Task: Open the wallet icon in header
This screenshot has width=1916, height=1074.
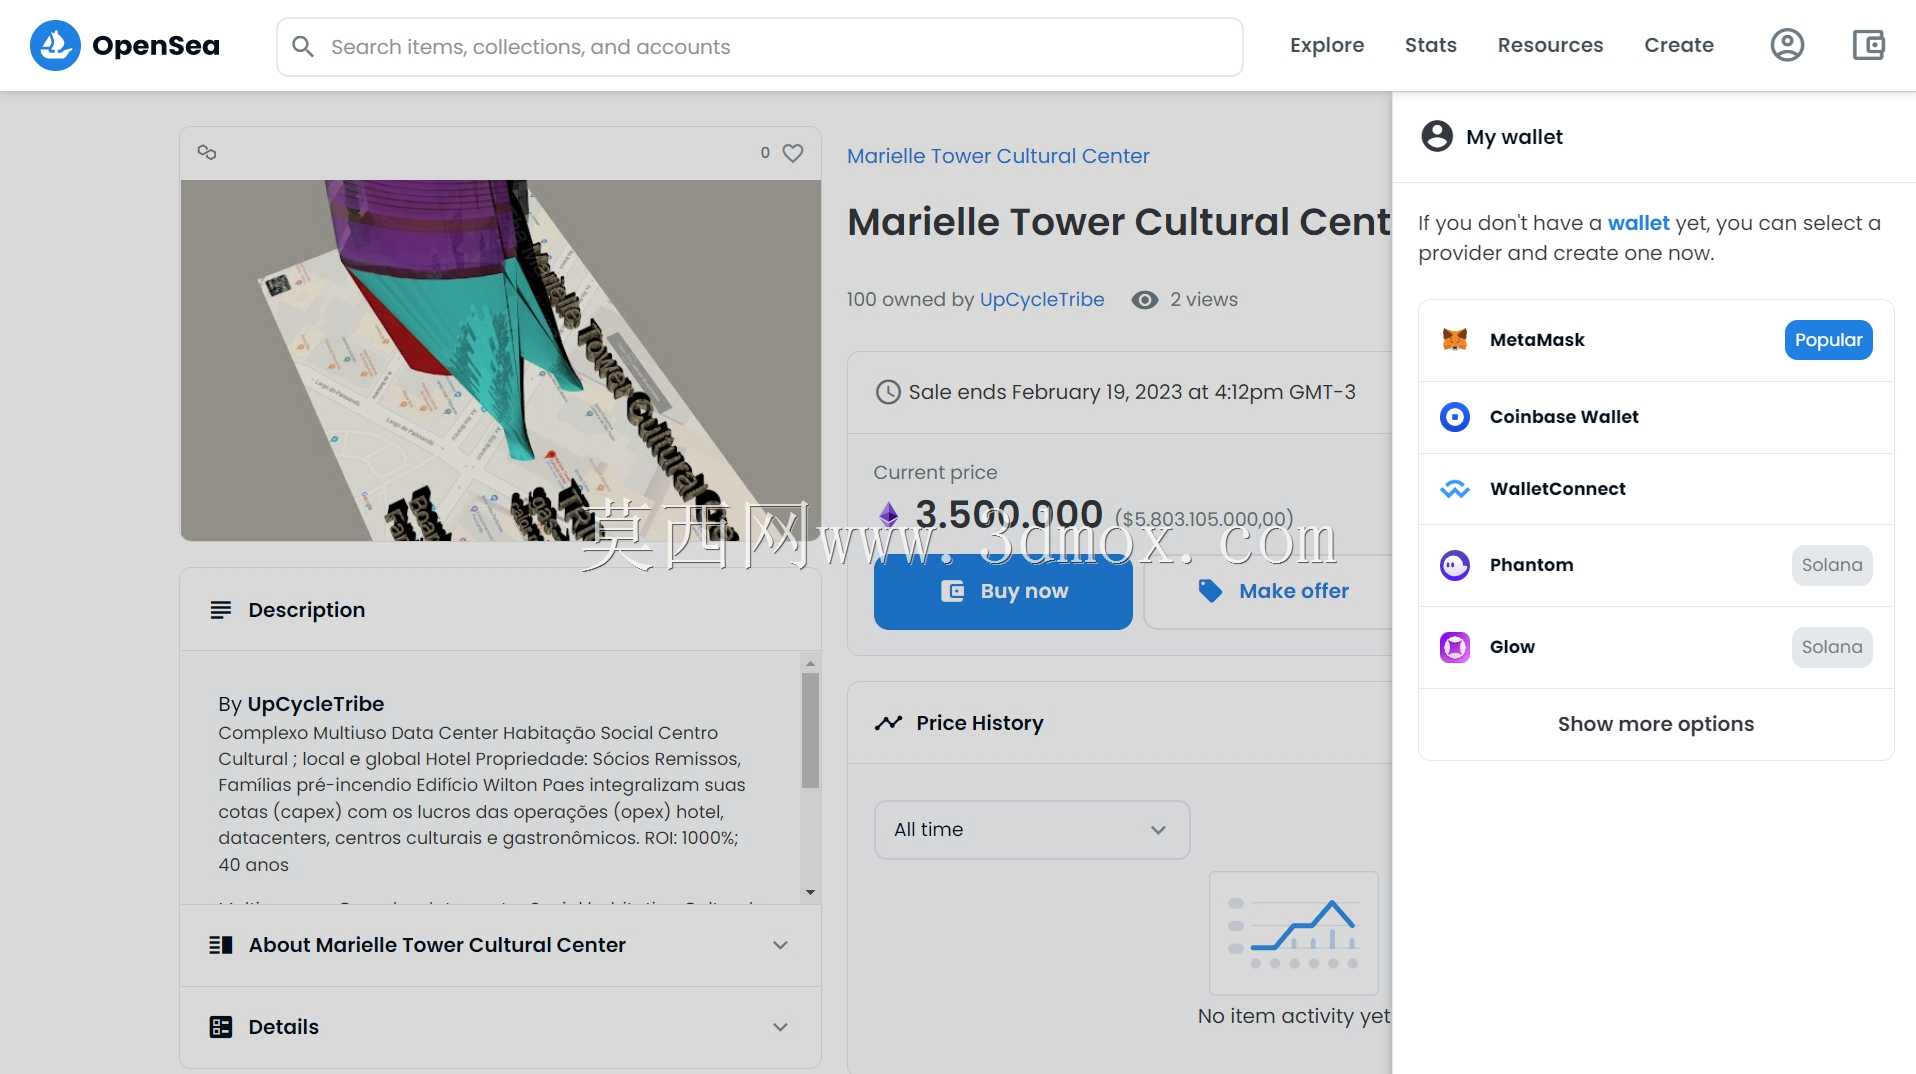Action: point(1868,45)
